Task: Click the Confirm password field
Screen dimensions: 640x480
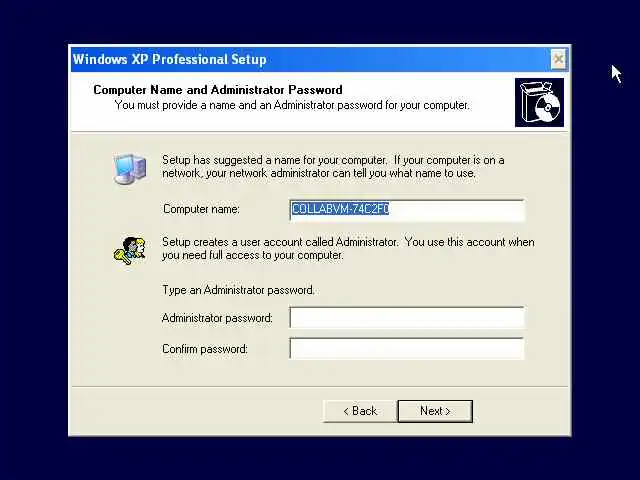Action: pos(407,348)
